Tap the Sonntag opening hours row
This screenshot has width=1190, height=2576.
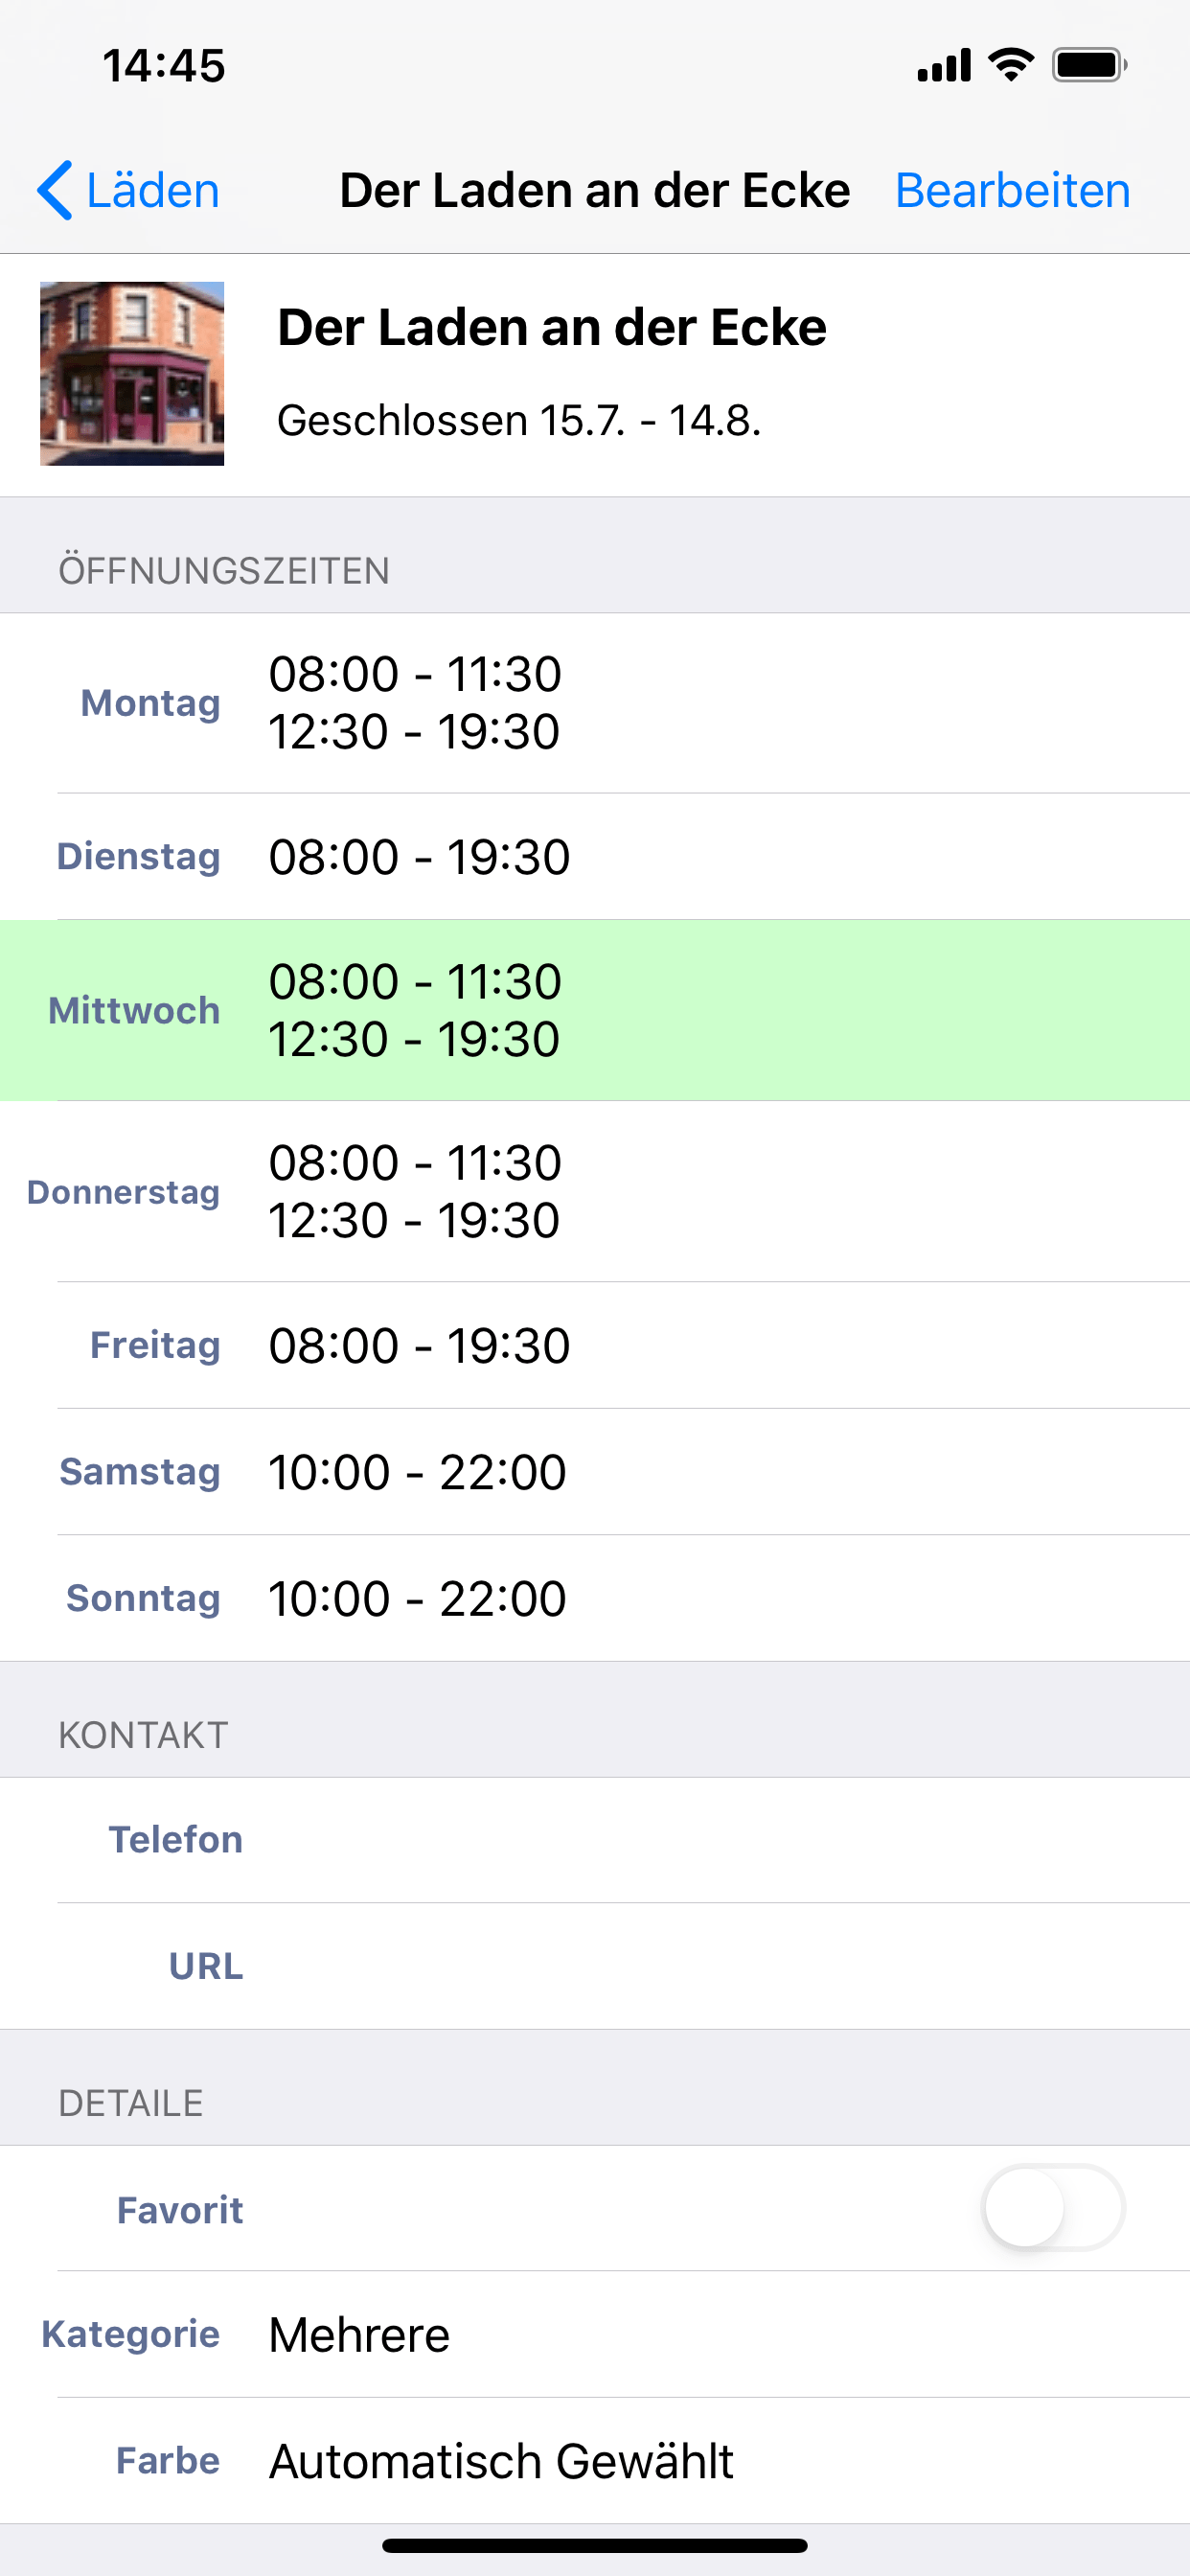click(595, 1598)
